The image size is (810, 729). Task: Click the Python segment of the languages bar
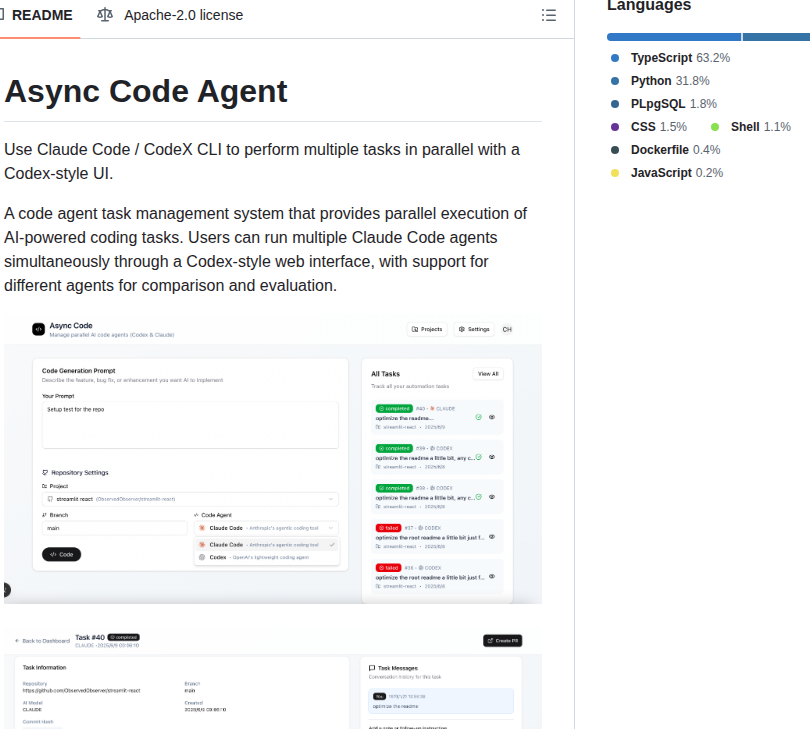(x=776, y=37)
